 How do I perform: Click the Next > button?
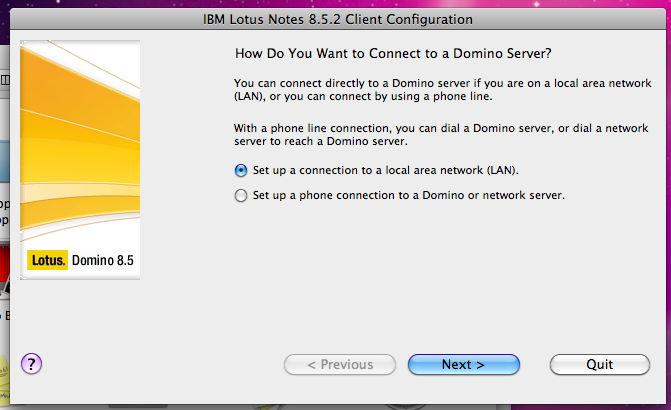click(464, 365)
